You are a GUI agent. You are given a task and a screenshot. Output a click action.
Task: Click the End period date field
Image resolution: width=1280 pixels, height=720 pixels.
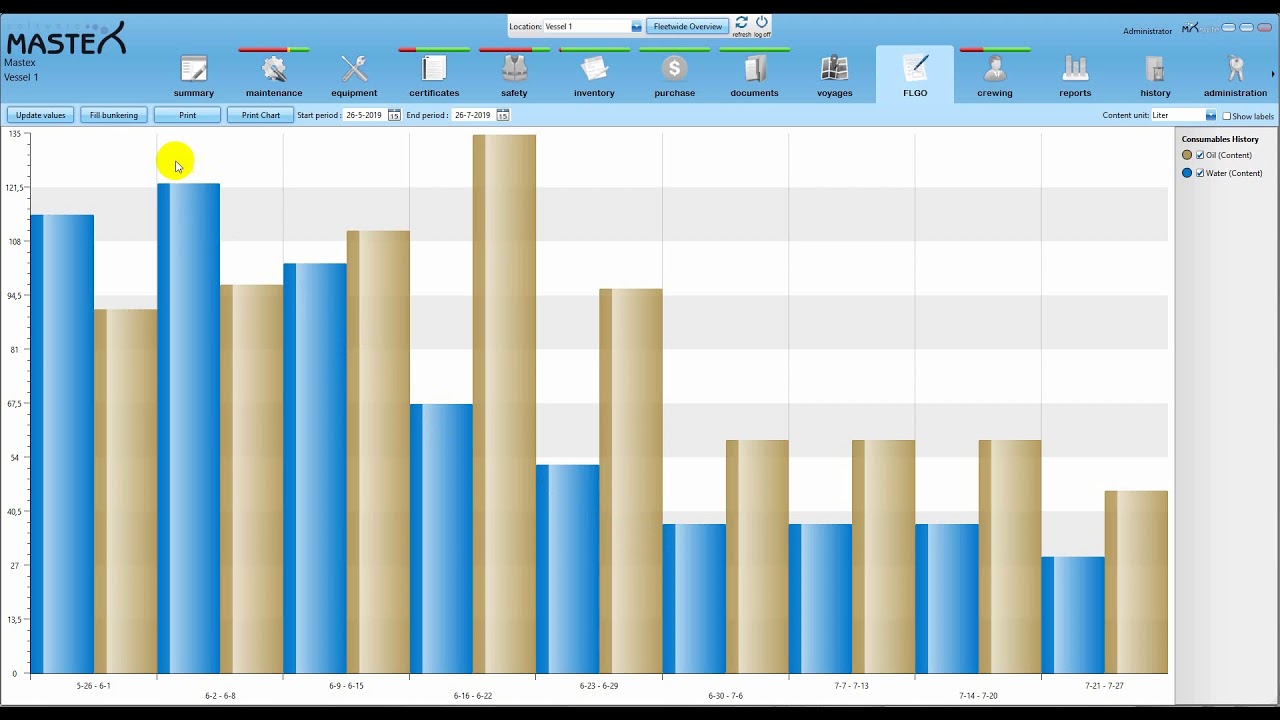(473, 115)
